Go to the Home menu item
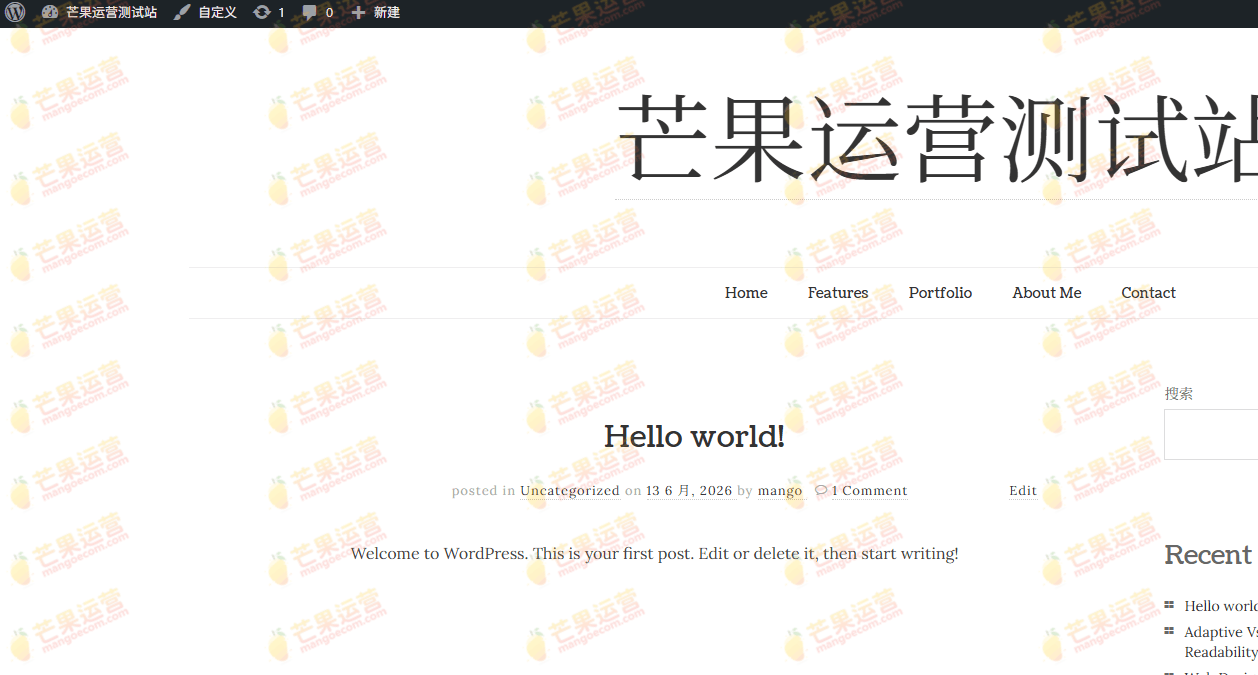The height and width of the screenshot is (675, 1258). pyautogui.click(x=746, y=293)
